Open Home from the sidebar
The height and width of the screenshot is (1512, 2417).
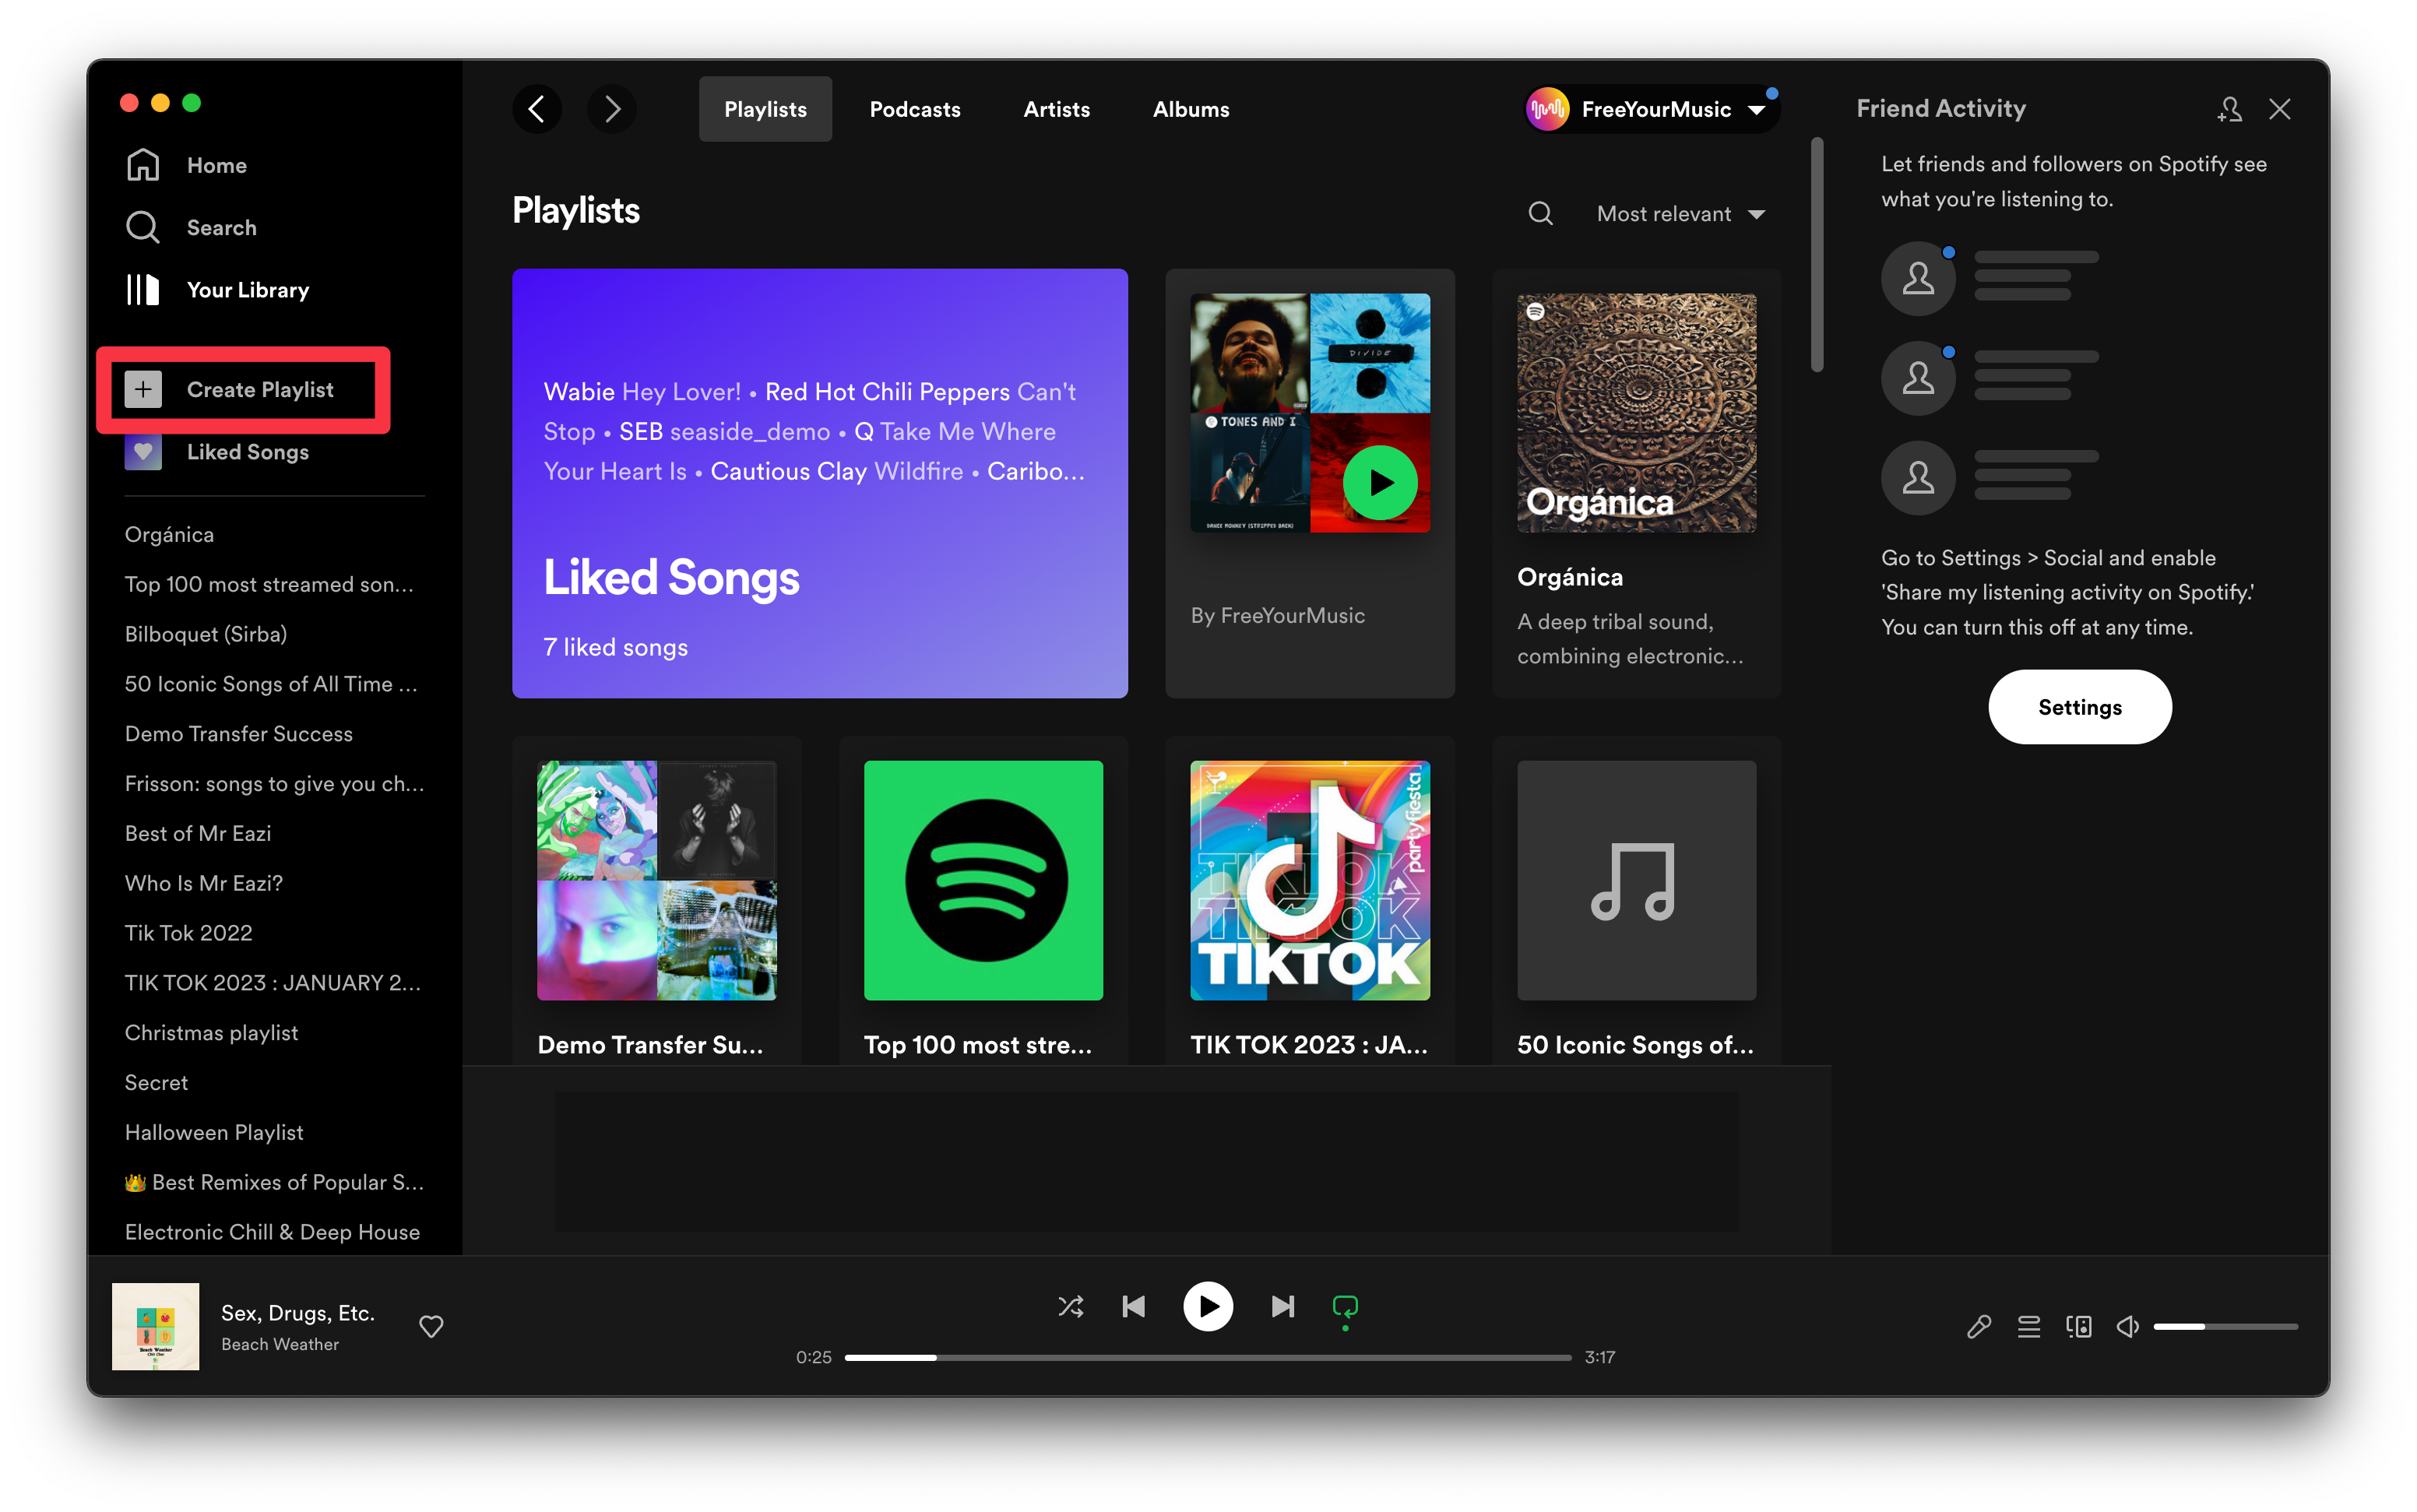coord(186,165)
